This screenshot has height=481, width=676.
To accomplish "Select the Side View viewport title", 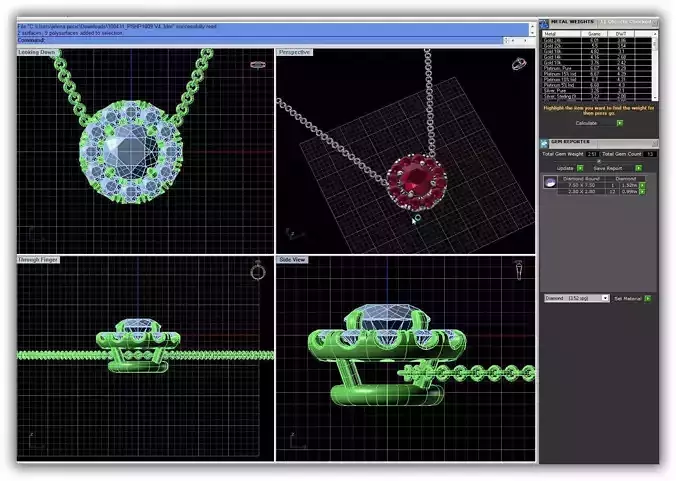I will [292, 260].
